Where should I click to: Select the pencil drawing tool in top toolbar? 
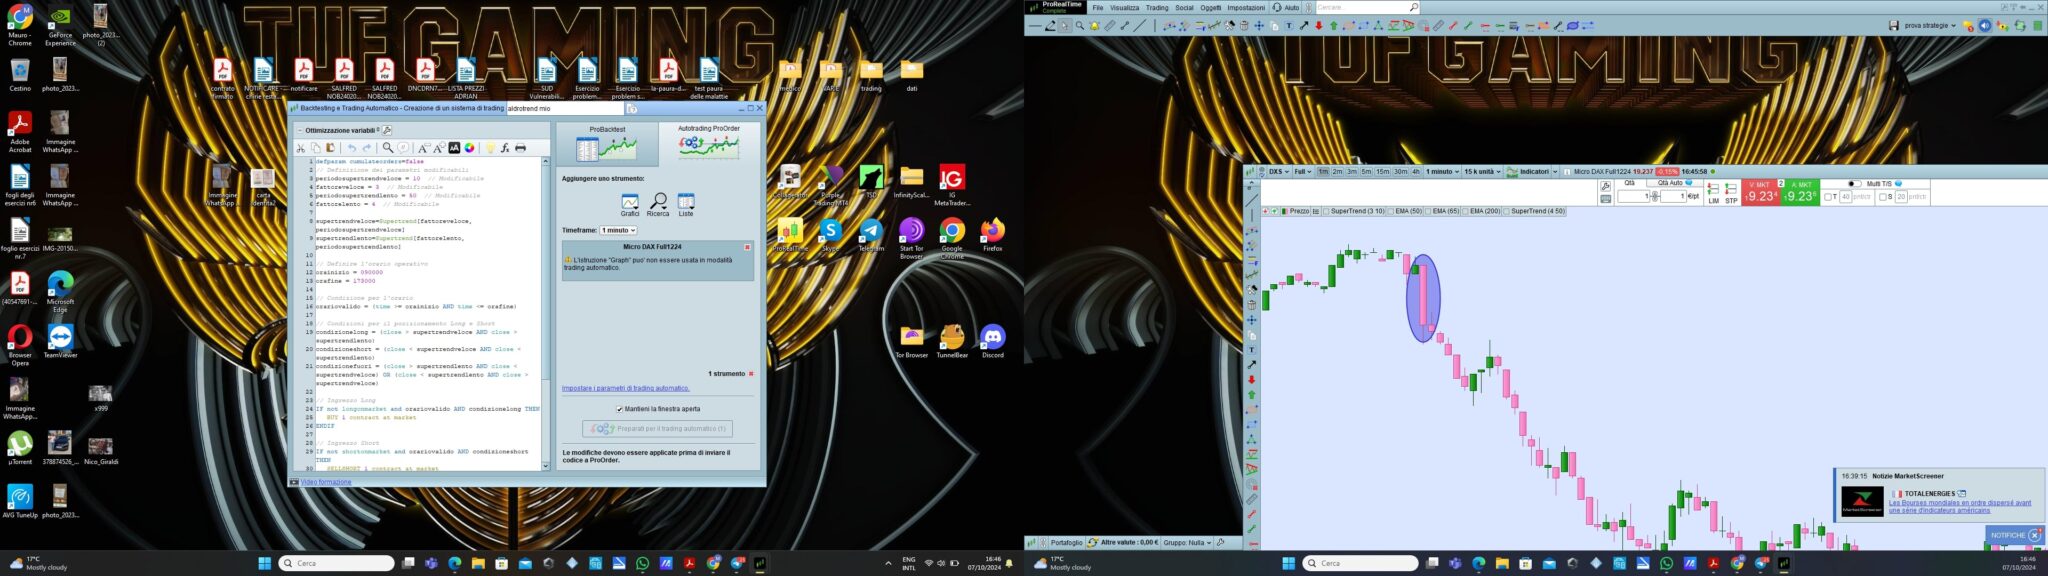[x=1050, y=26]
